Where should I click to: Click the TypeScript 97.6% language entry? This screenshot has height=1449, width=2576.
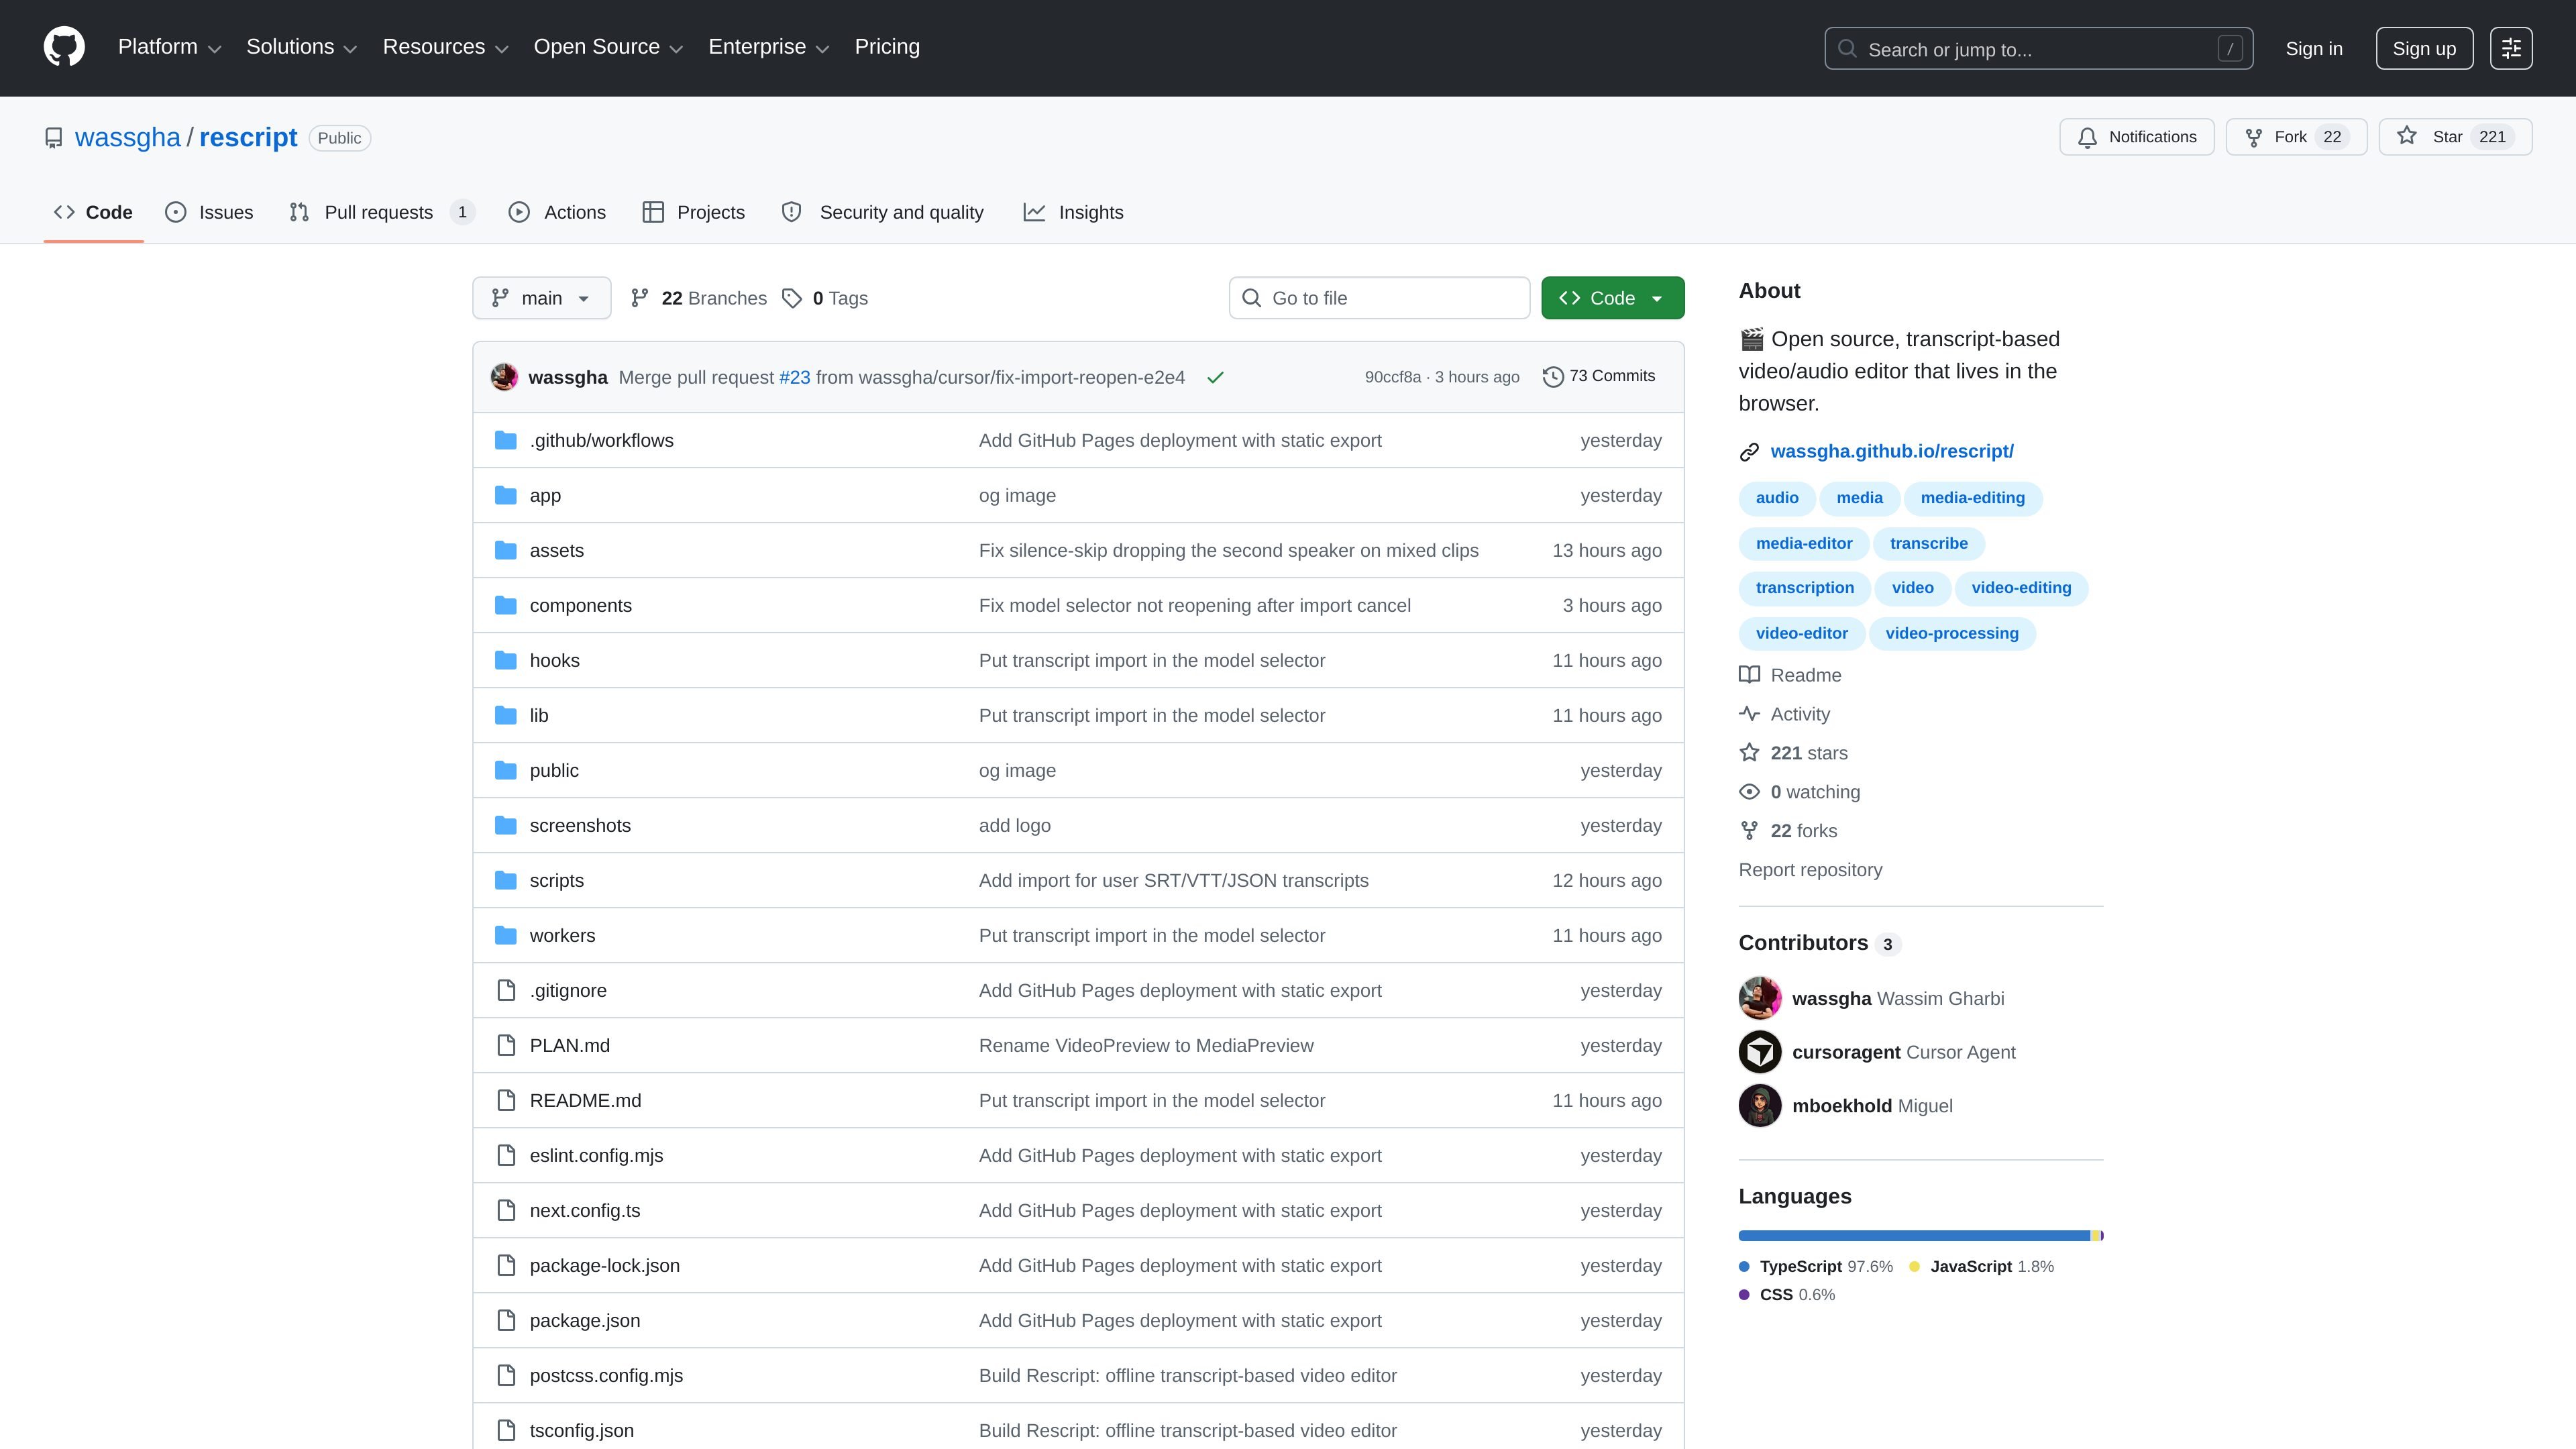(x=1816, y=1267)
